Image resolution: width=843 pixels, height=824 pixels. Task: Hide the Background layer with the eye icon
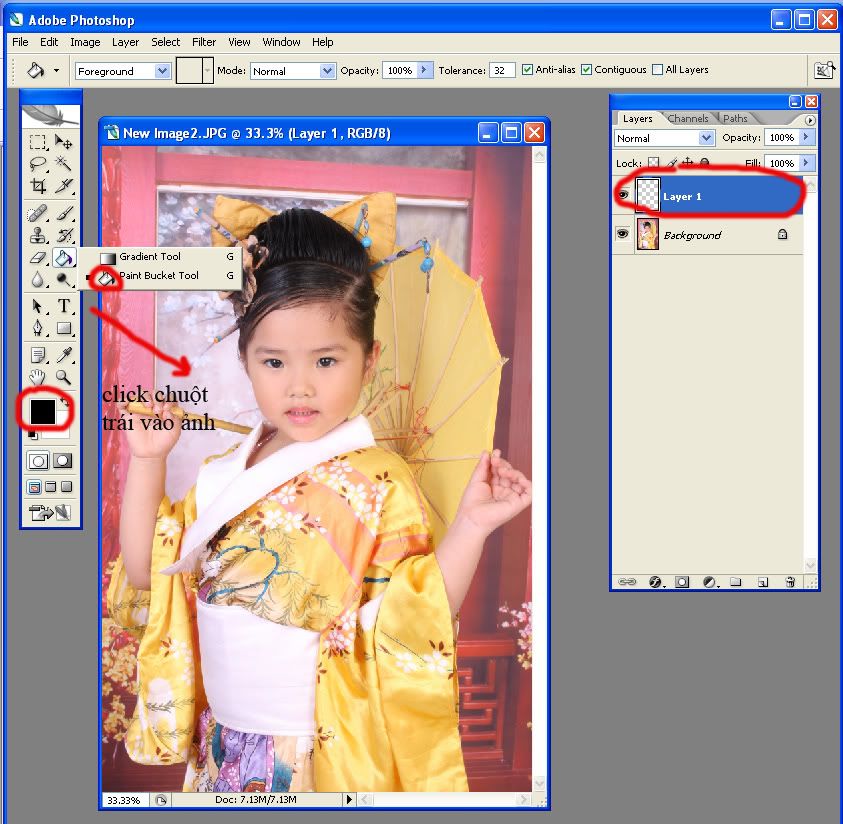coord(623,234)
